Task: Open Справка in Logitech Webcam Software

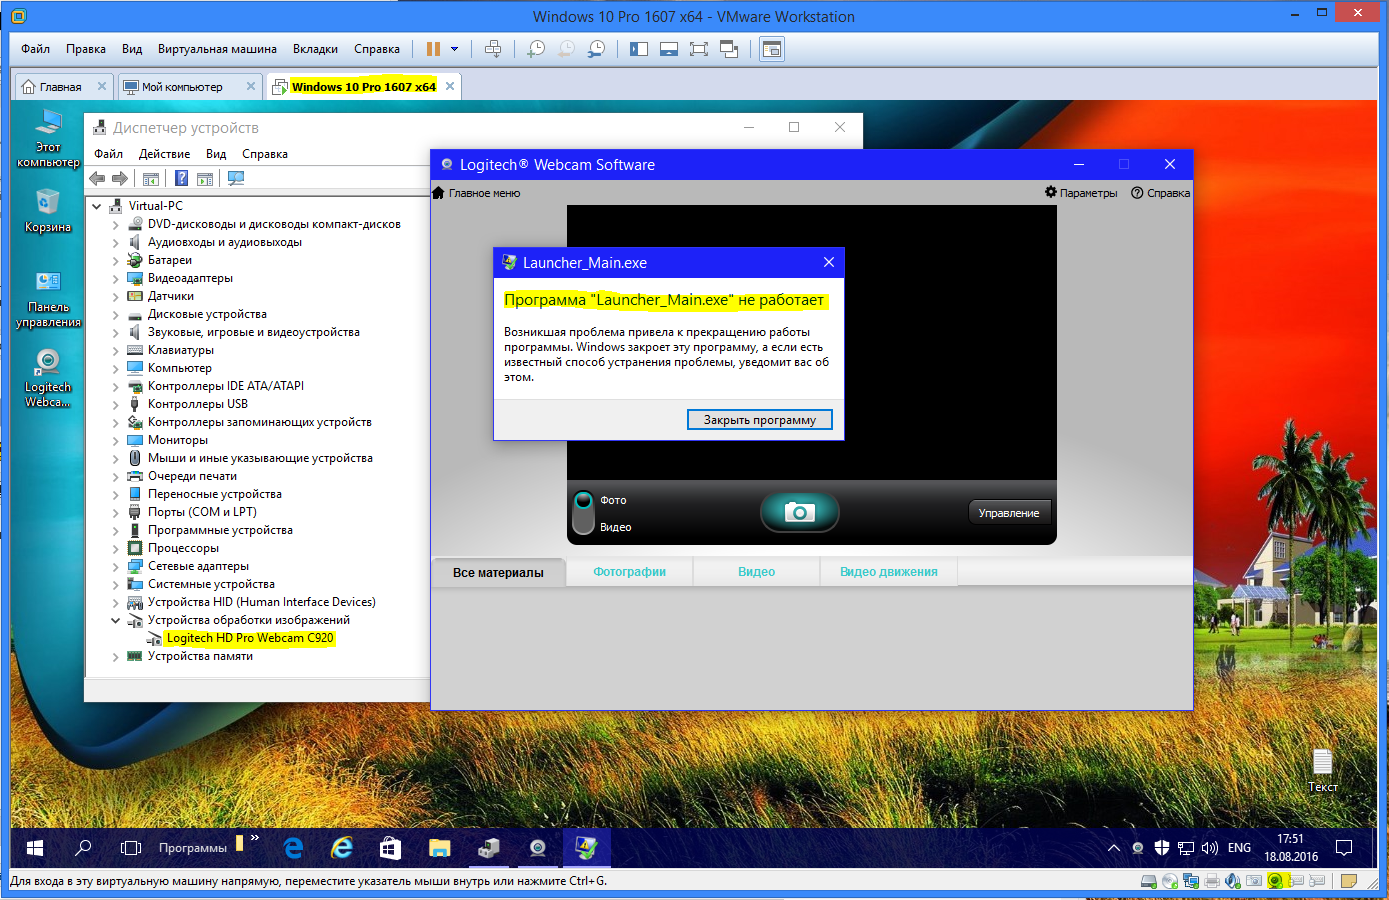Action: click(1160, 193)
